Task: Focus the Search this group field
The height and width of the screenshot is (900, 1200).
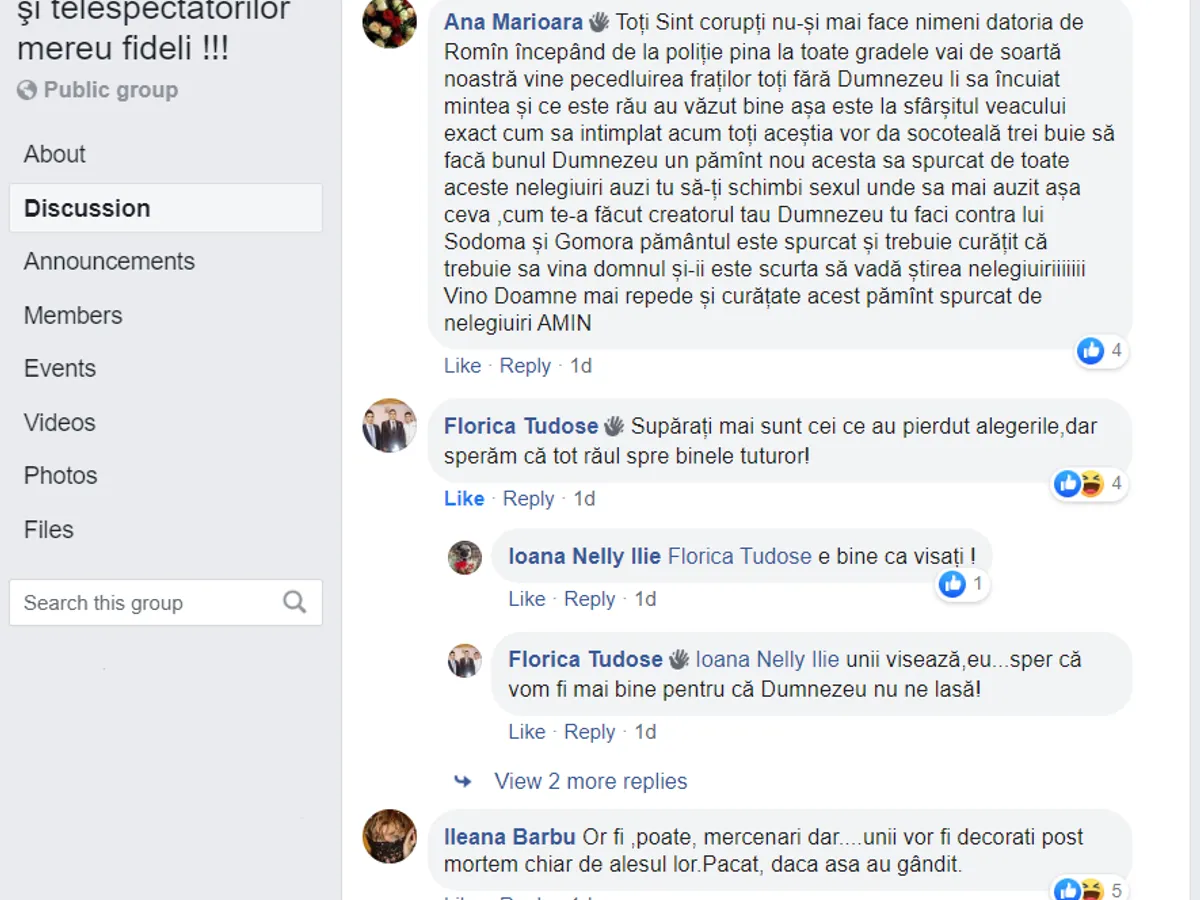Action: coord(166,603)
